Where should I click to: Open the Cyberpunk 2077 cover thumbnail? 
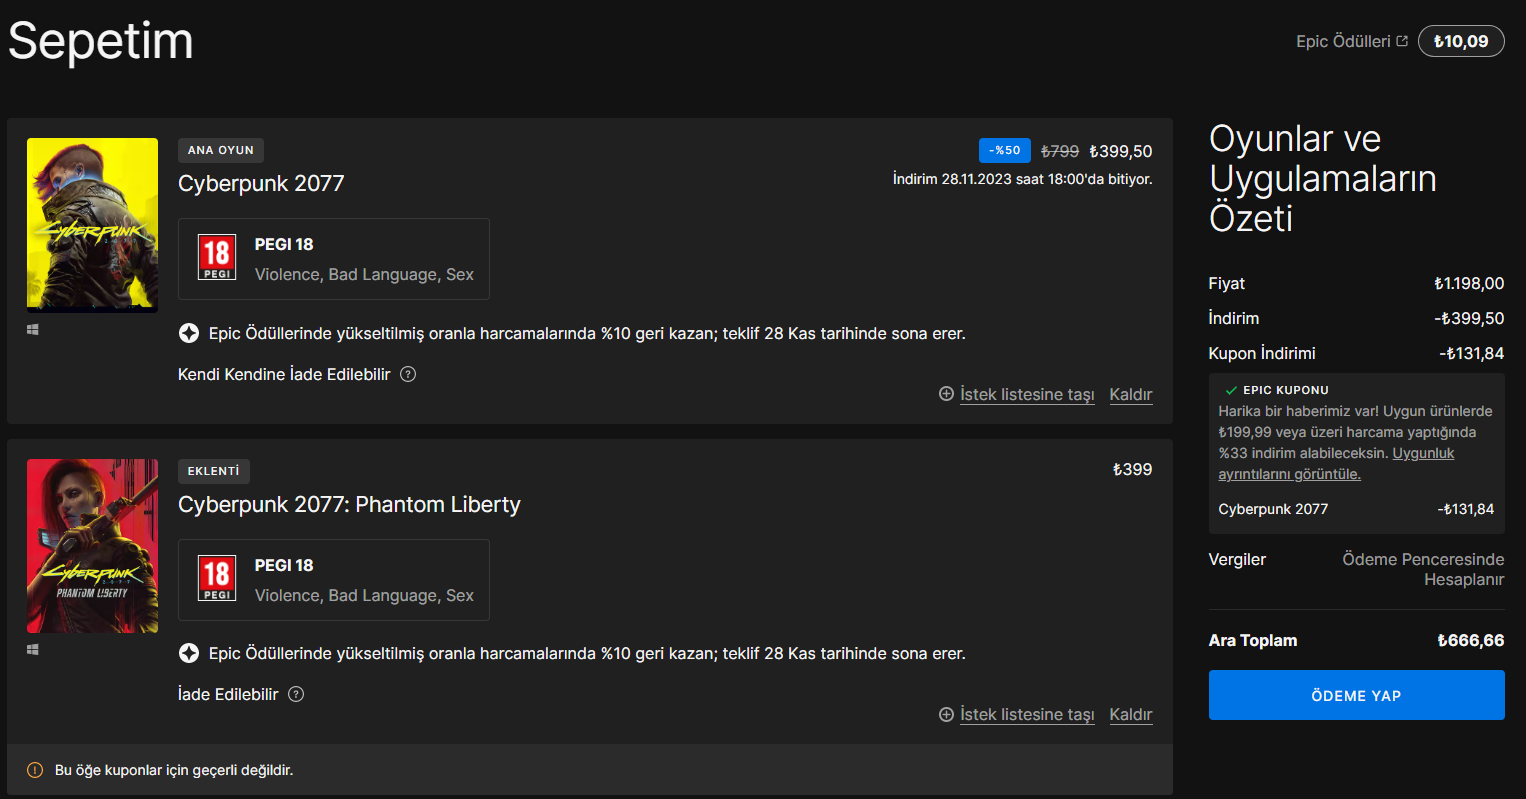tap(92, 225)
